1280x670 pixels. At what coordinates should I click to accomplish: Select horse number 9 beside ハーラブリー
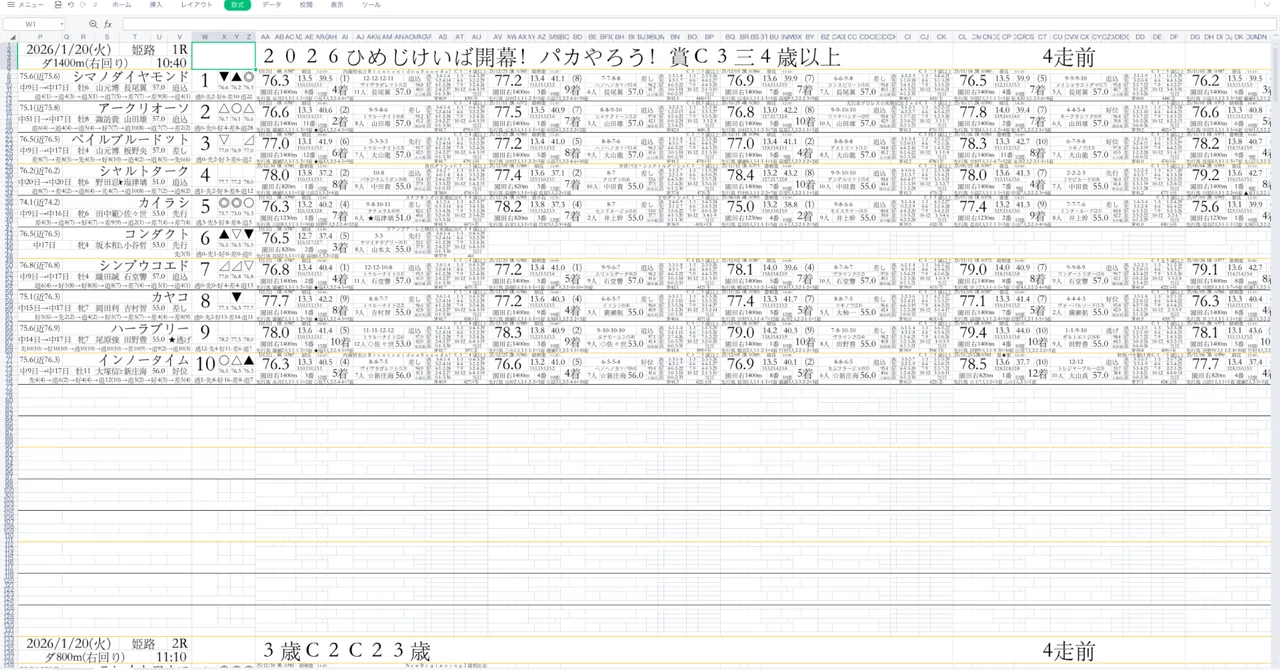point(205,333)
